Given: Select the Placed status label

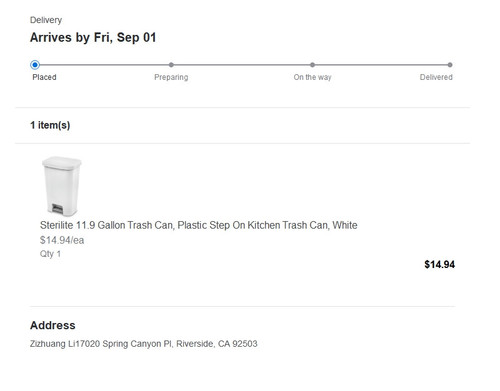Looking at the screenshot, I should point(44,77).
